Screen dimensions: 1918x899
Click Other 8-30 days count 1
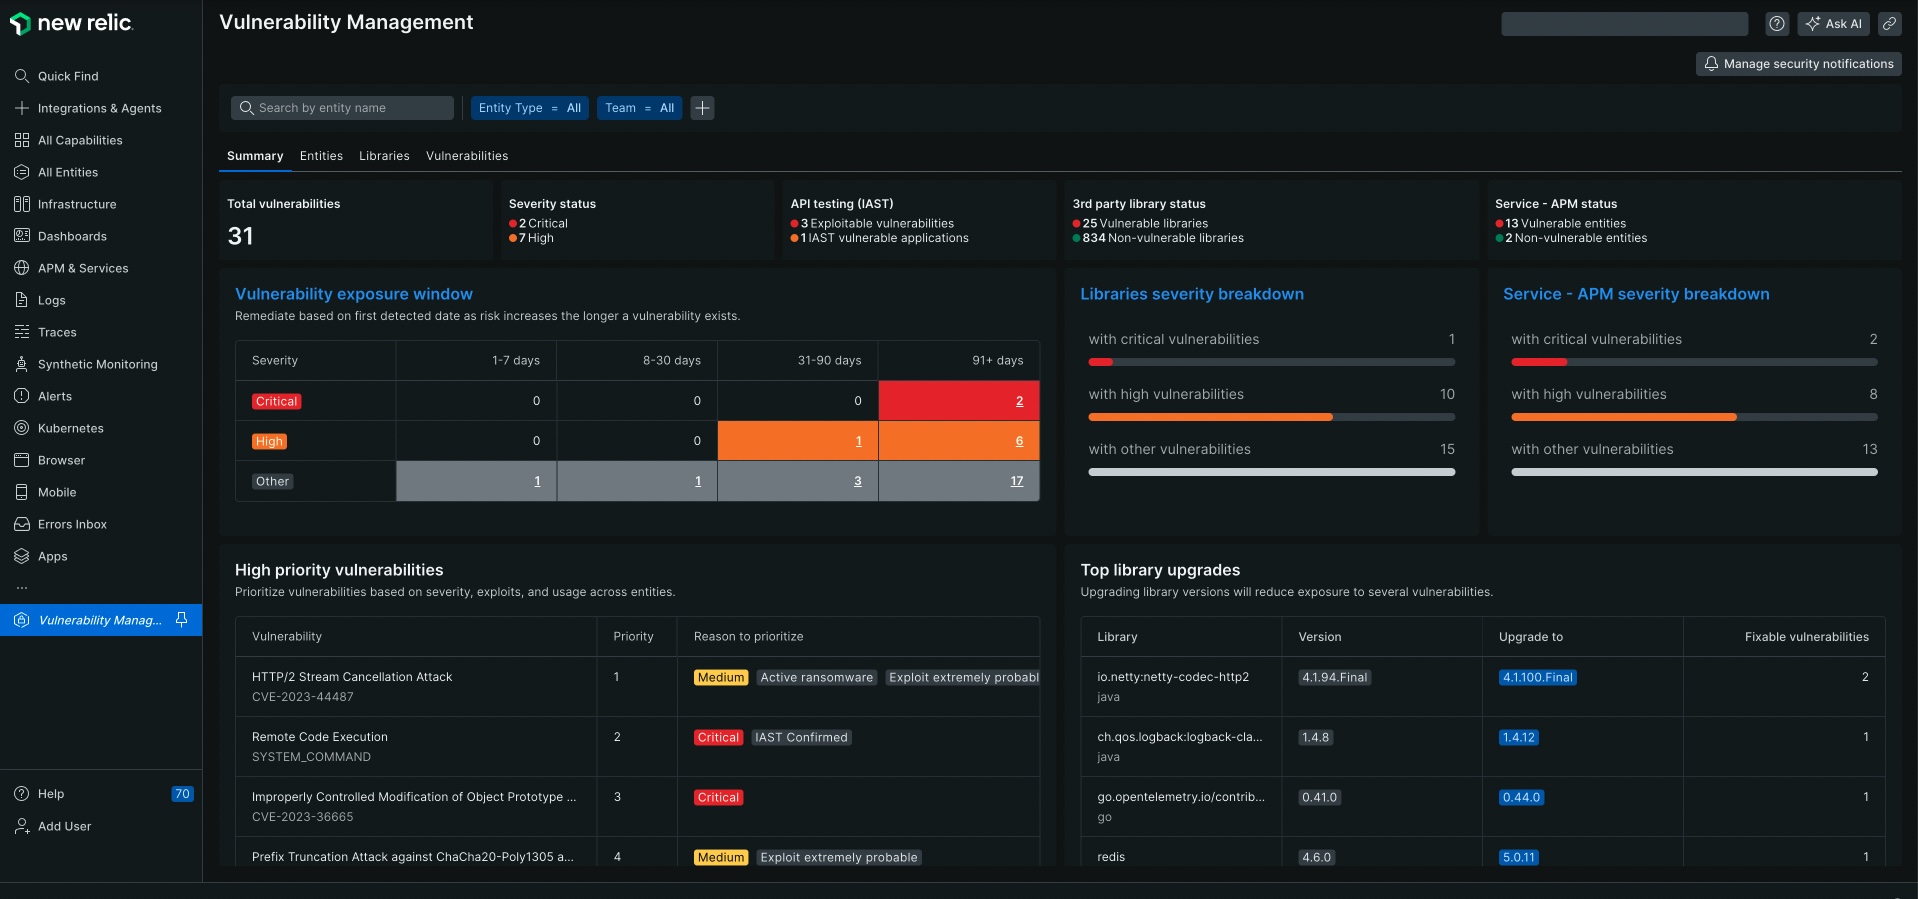[698, 481]
